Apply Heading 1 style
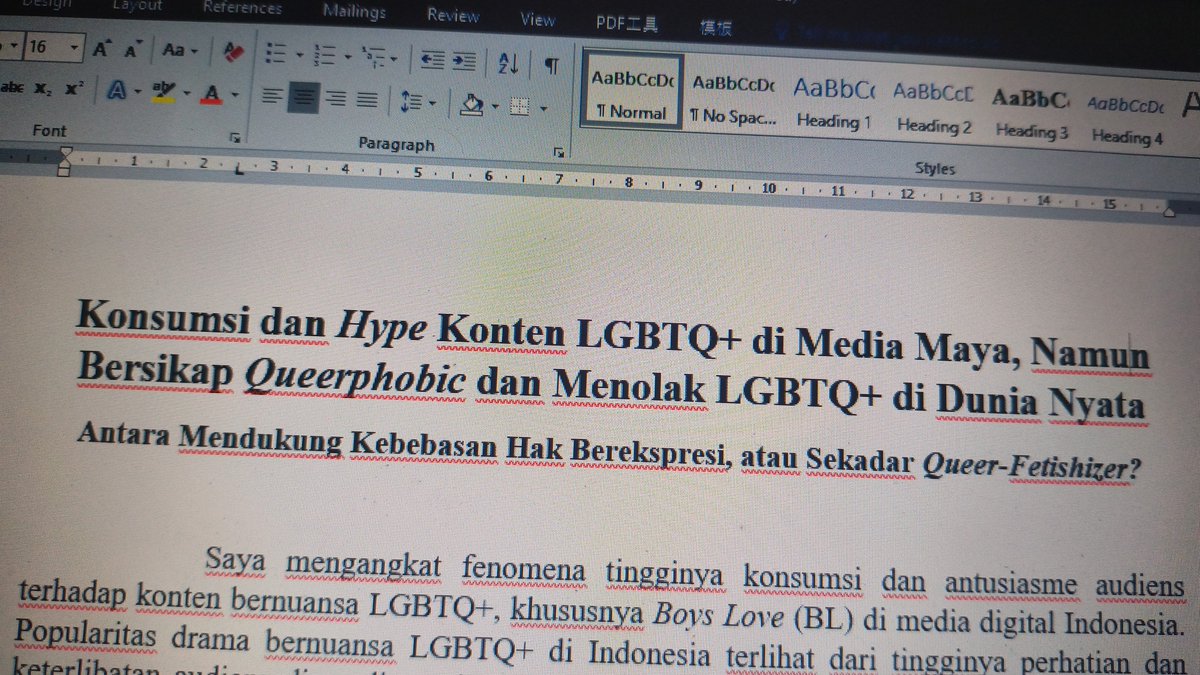Viewport: 1200px width, 675px height. (x=835, y=104)
